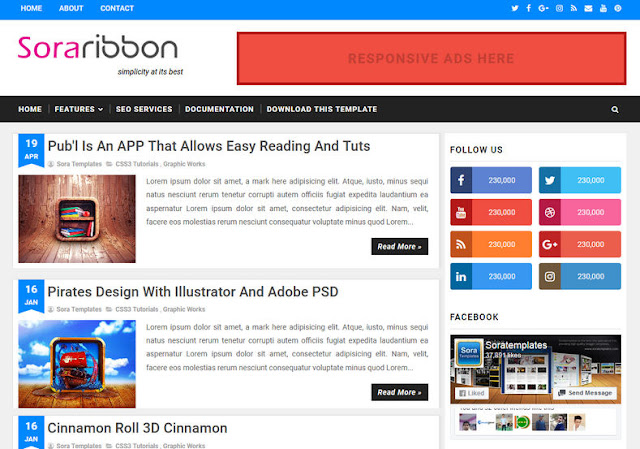Click the Instagram follow button in sidebar
This screenshot has width=640, height=449.
tap(580, 276)
